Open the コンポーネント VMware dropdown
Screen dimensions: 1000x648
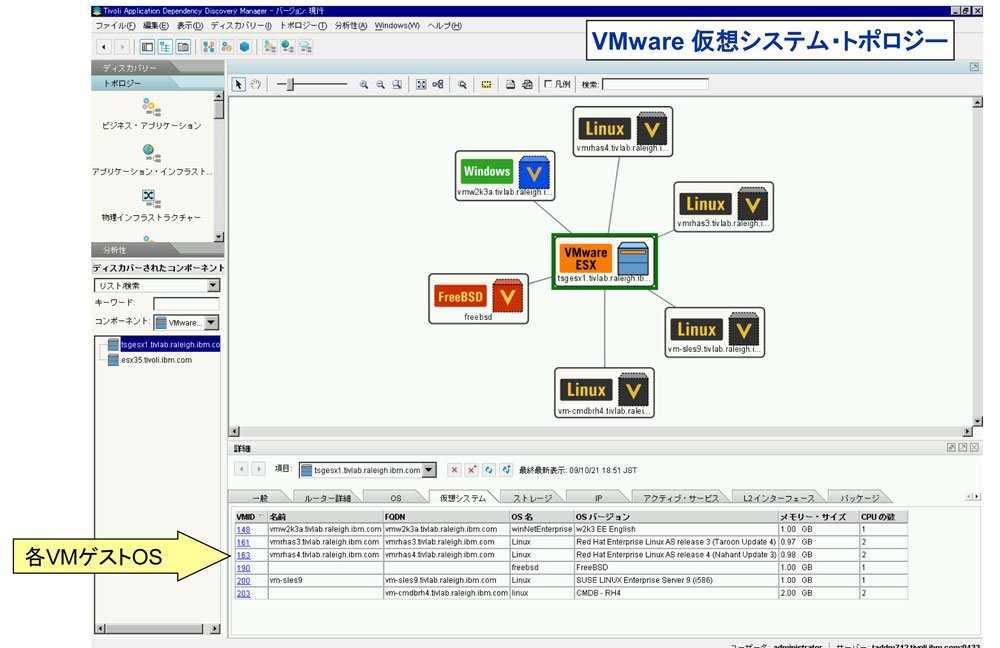click(x=212, y=323)
